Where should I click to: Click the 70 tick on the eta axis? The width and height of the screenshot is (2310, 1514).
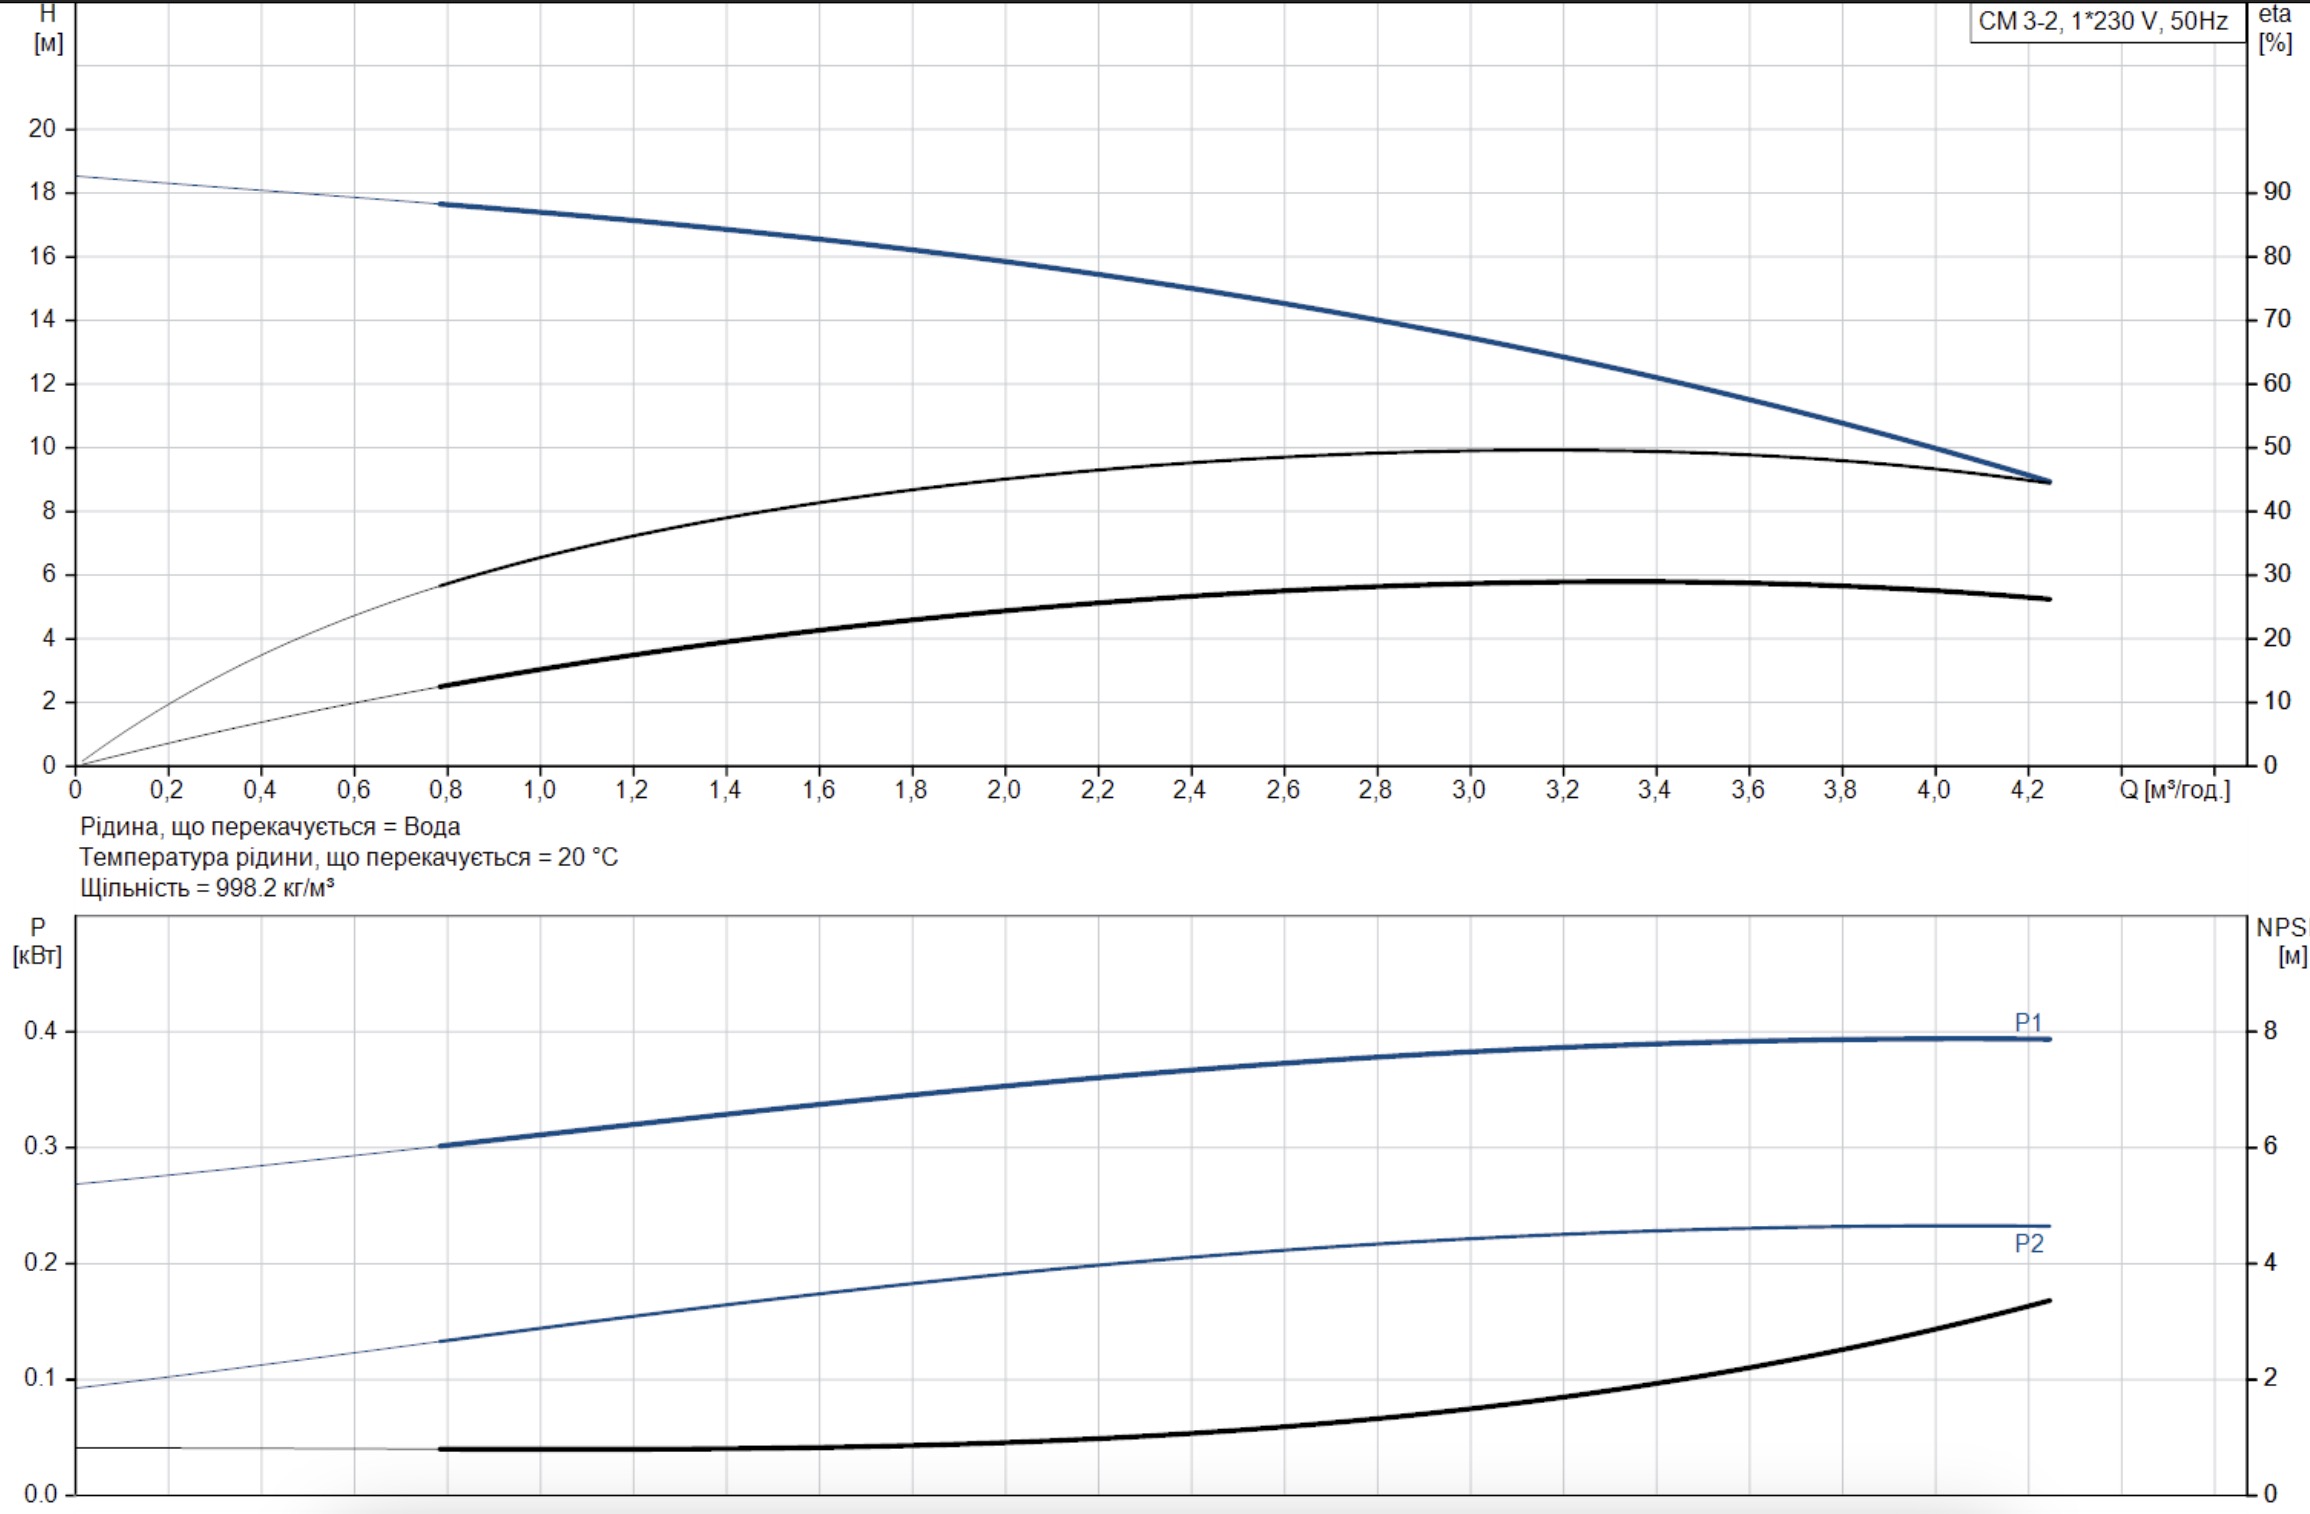pos(2277,319)
